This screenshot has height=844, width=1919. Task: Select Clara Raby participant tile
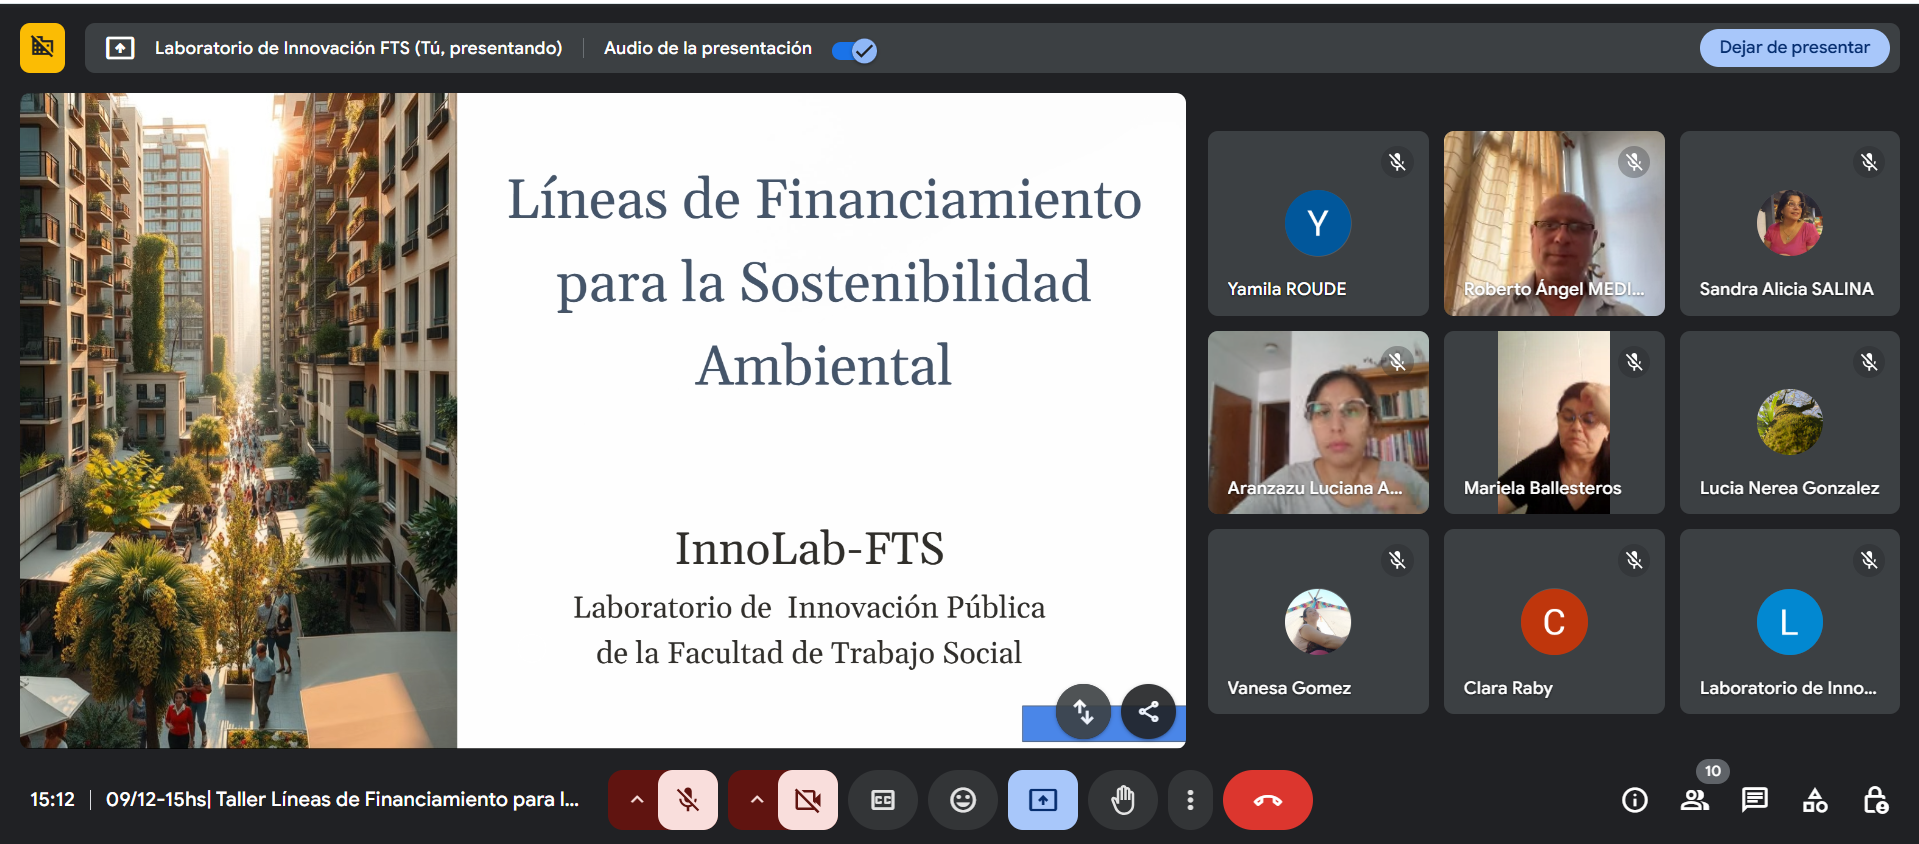(1554, 621)
